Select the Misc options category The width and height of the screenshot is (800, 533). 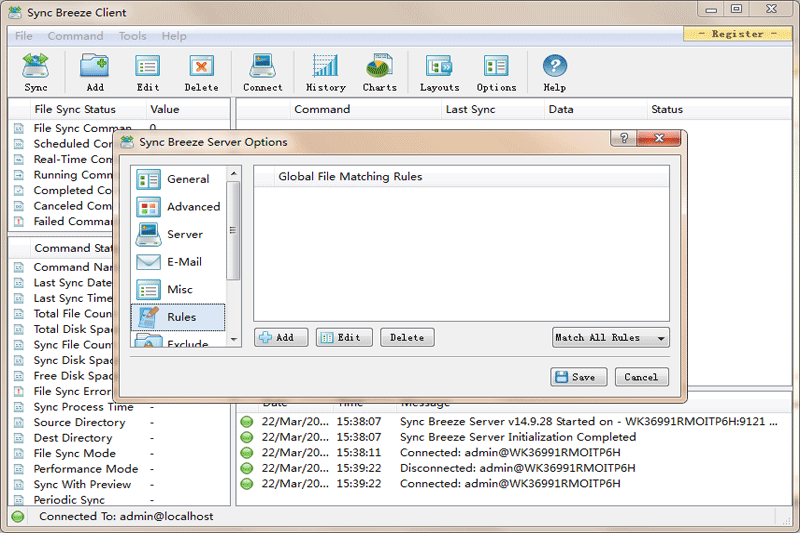coord(178,289)
